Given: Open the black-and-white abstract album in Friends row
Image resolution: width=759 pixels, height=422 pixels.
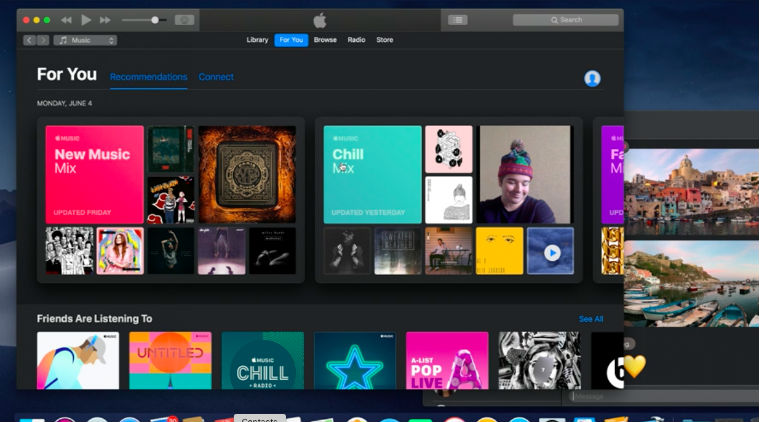Looking at the screenshot, I should point(540,360).
